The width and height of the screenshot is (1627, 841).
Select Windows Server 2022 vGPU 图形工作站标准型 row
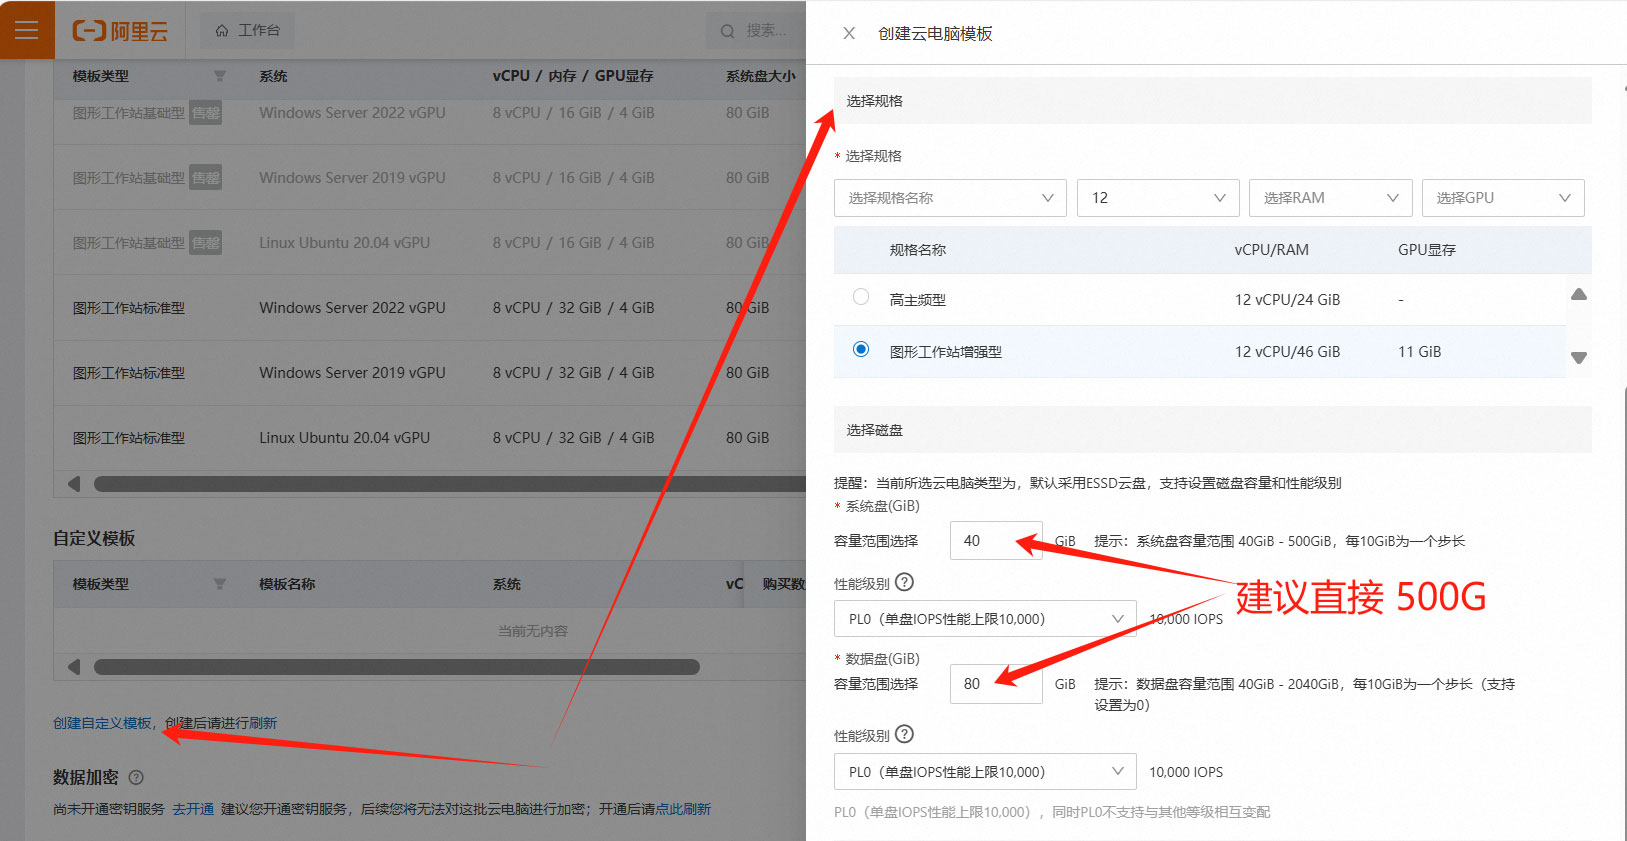tap(430, 308)
